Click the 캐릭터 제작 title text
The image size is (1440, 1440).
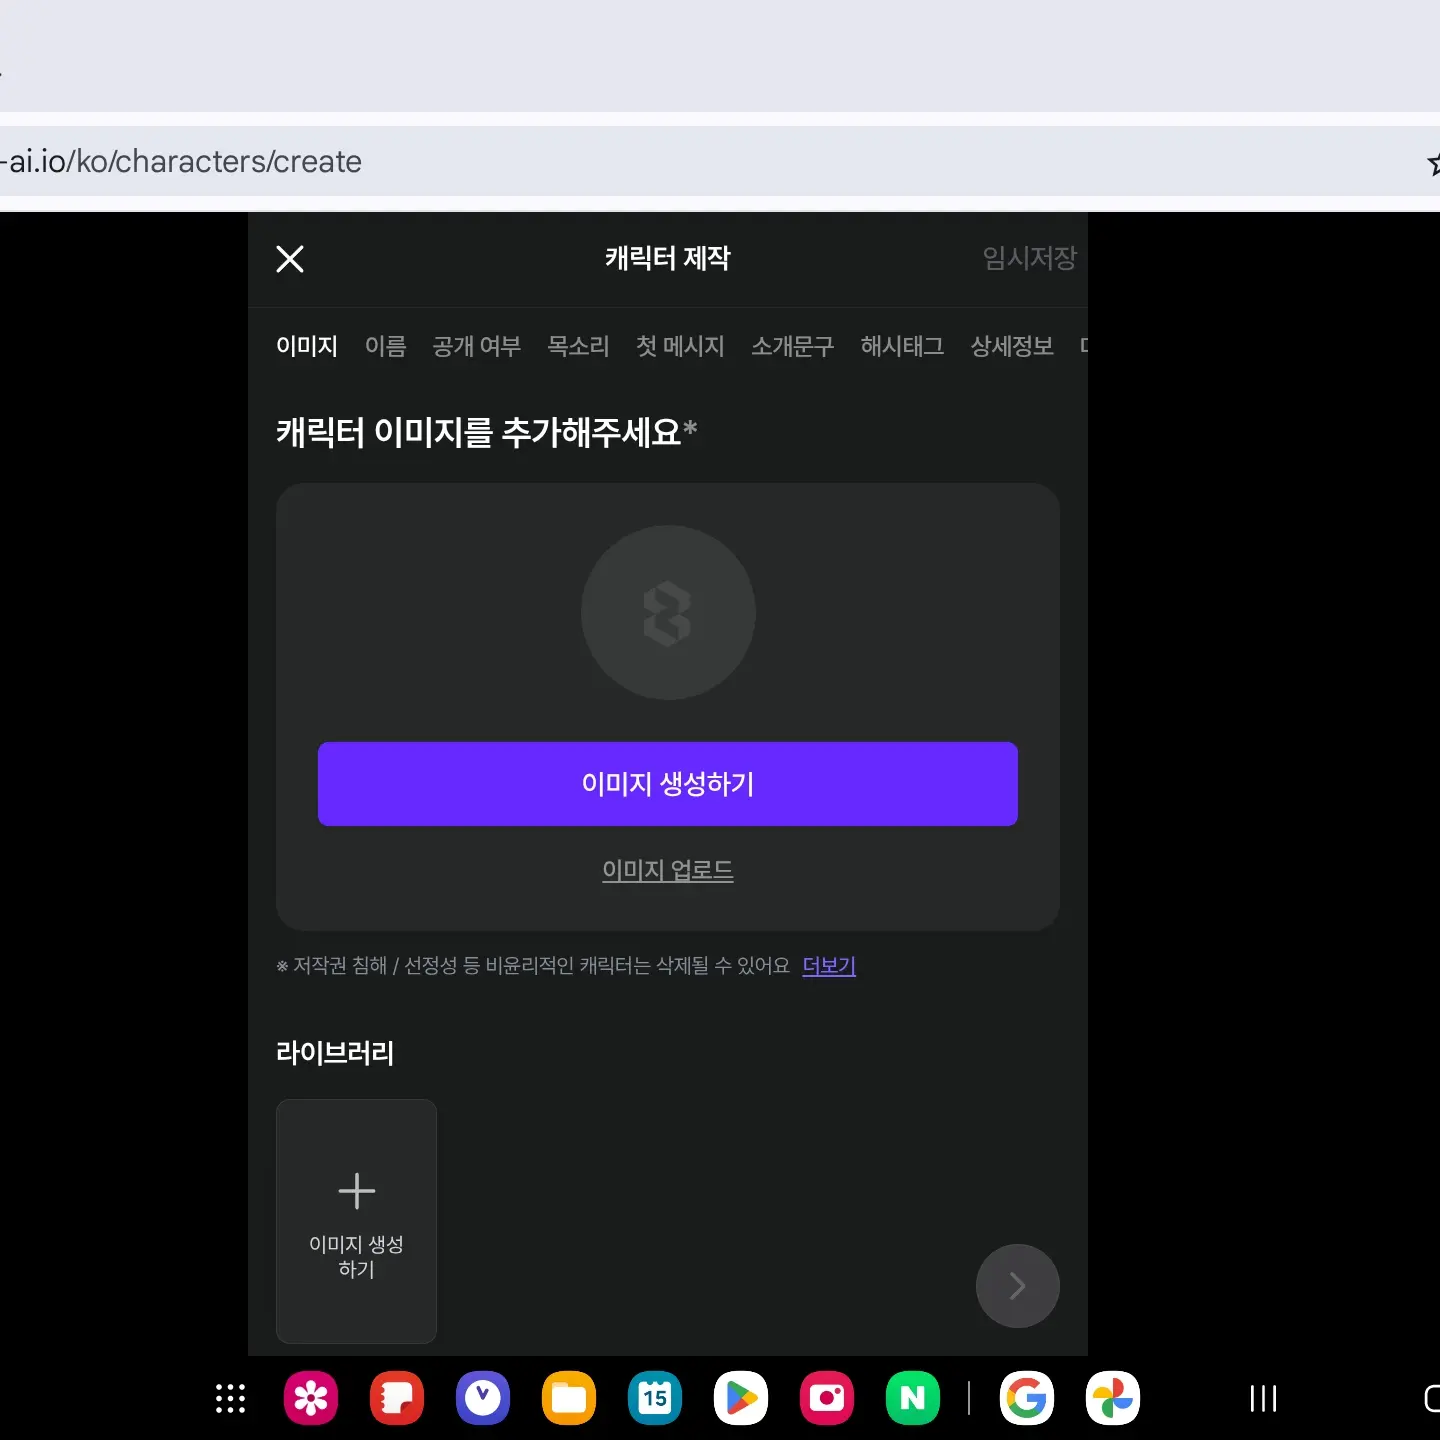668,258
